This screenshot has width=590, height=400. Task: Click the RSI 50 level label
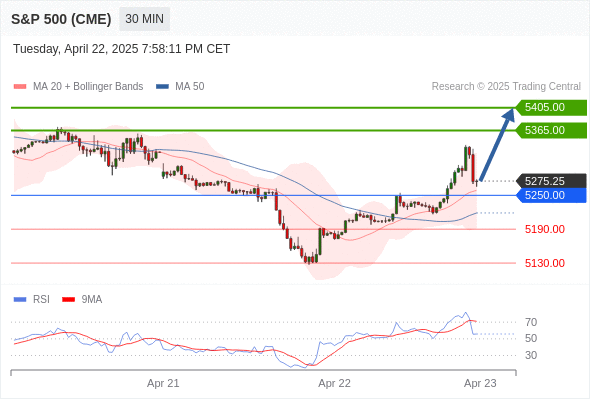531,338
